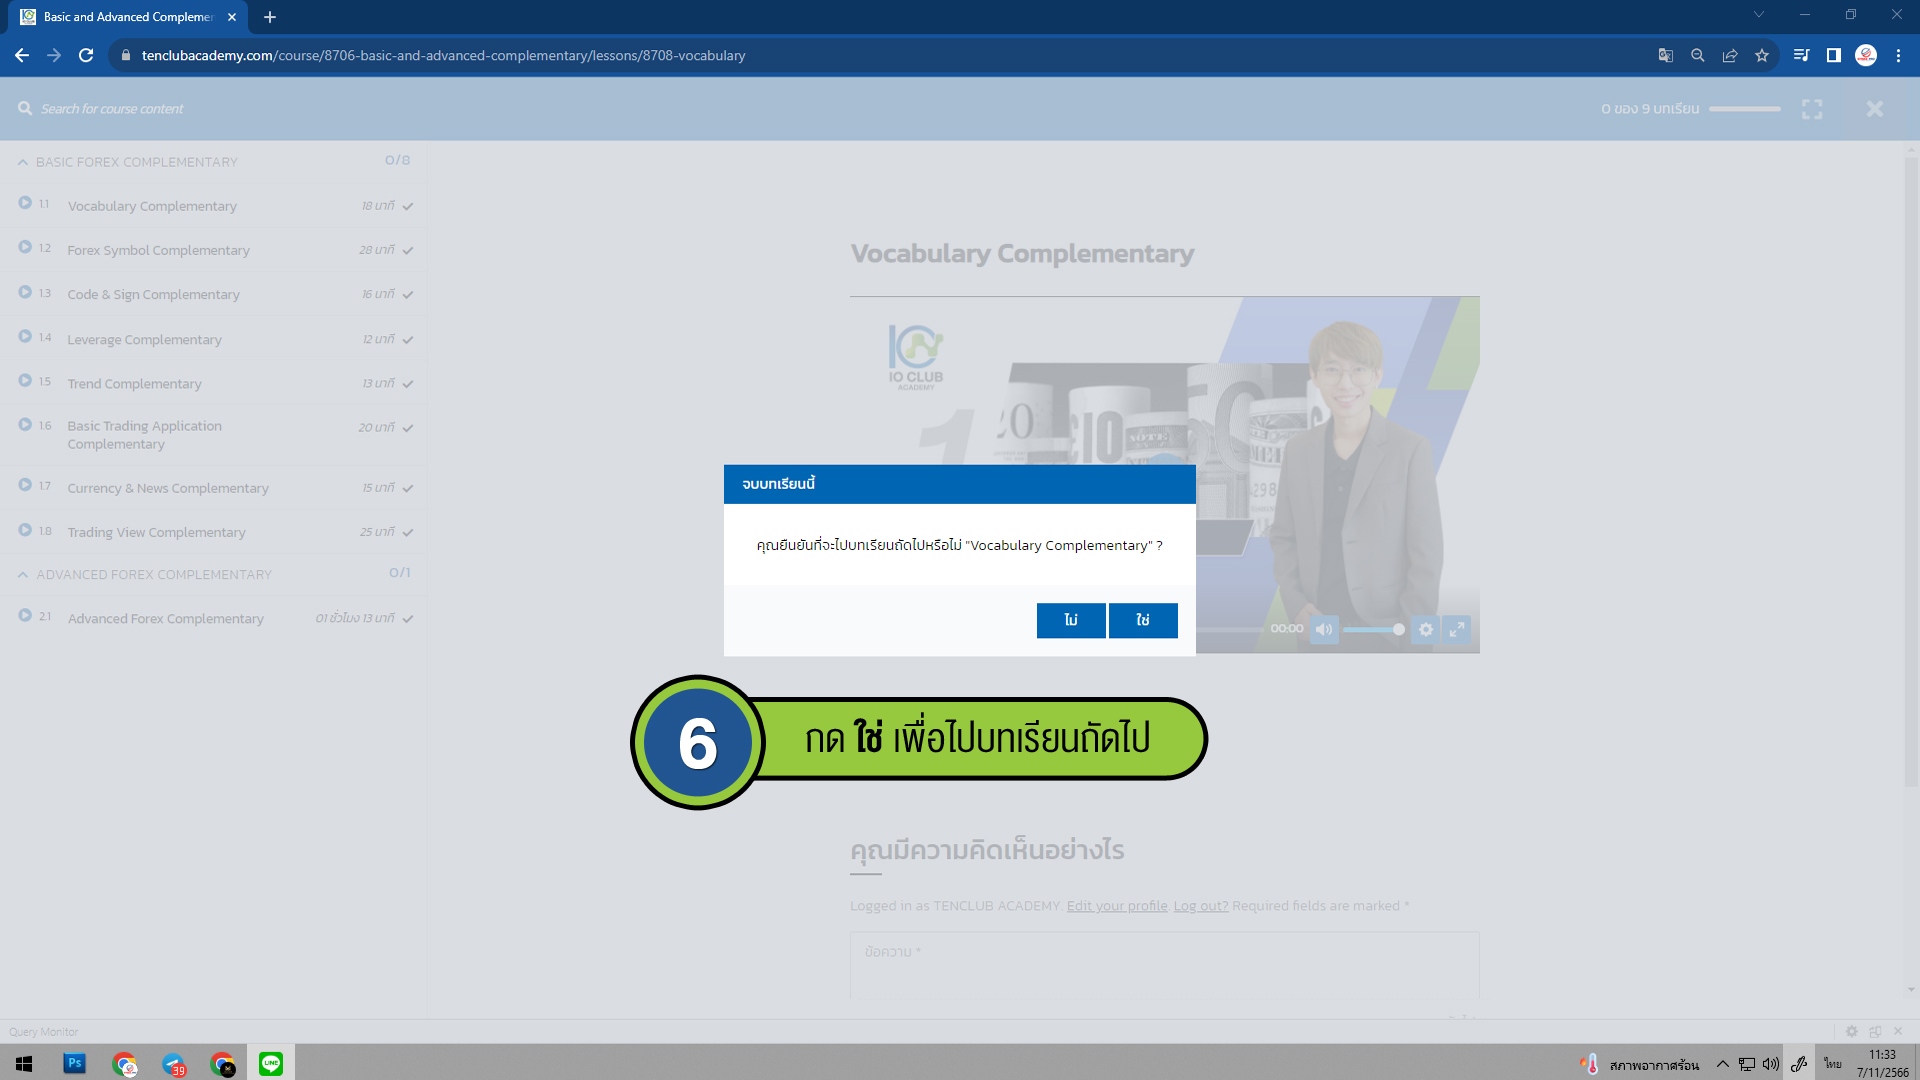1920x1080 pixels.
Task: Open the zoom magnifier icon in address bar
Action: [x=1697, y=55]
